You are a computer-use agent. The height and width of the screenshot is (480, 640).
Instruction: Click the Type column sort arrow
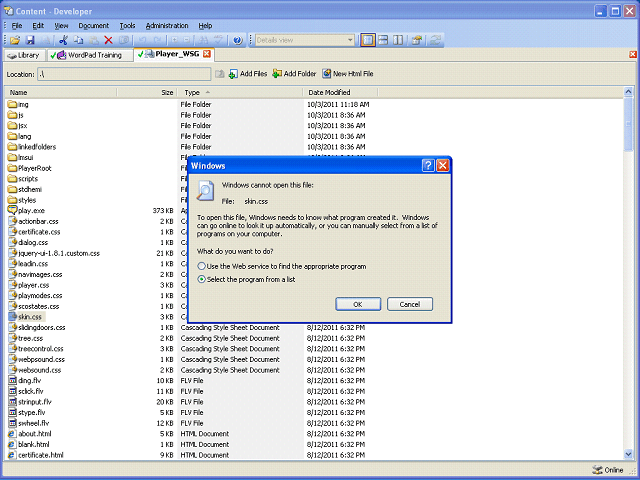pyautogui.click(x=208, y=92)
